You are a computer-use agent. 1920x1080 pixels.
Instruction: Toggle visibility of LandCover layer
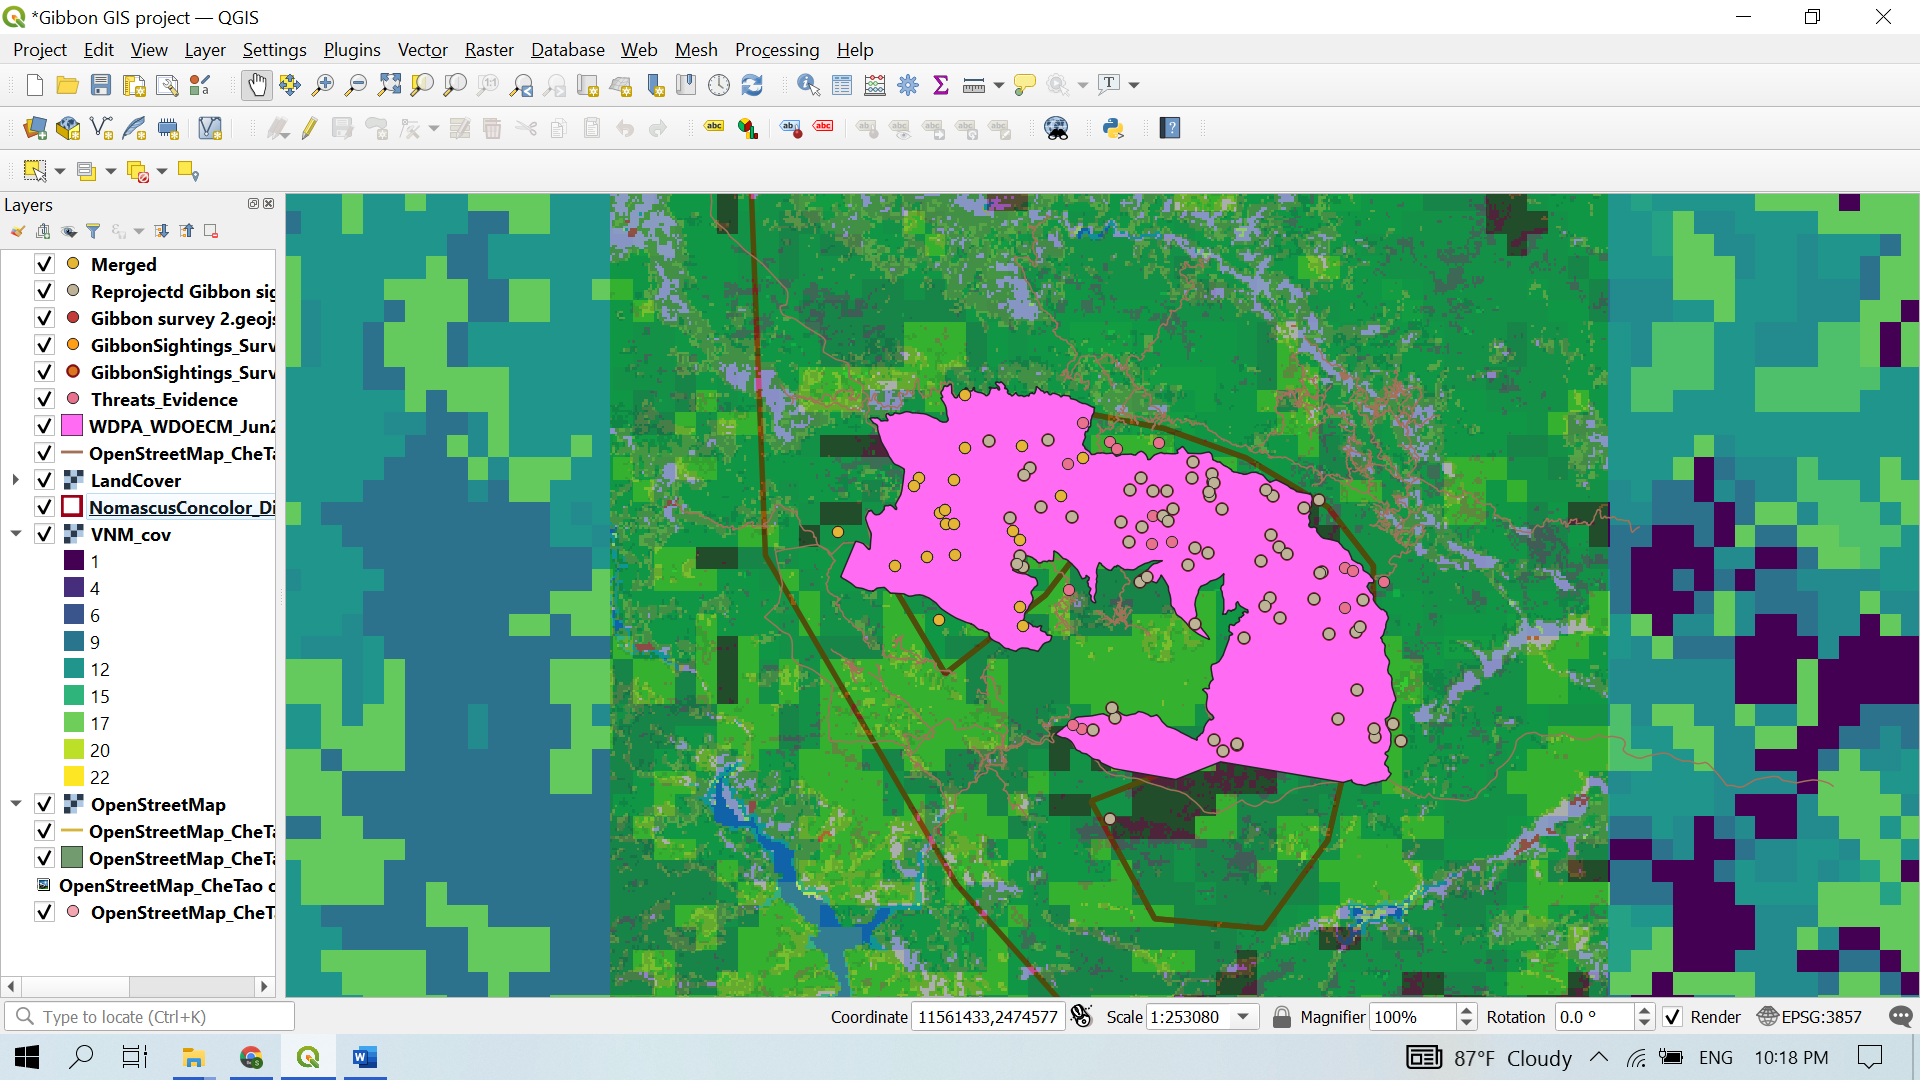tap(44, 480)
